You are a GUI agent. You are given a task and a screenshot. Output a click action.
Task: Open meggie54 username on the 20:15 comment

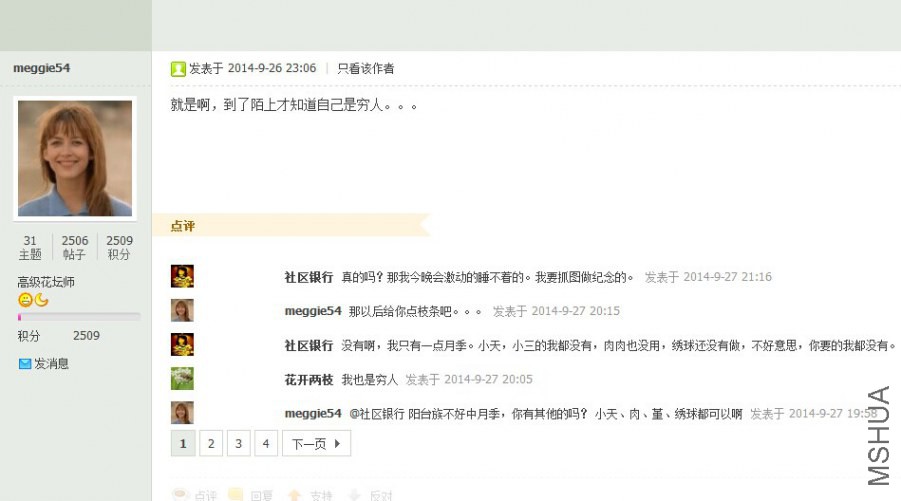point(313,311)
